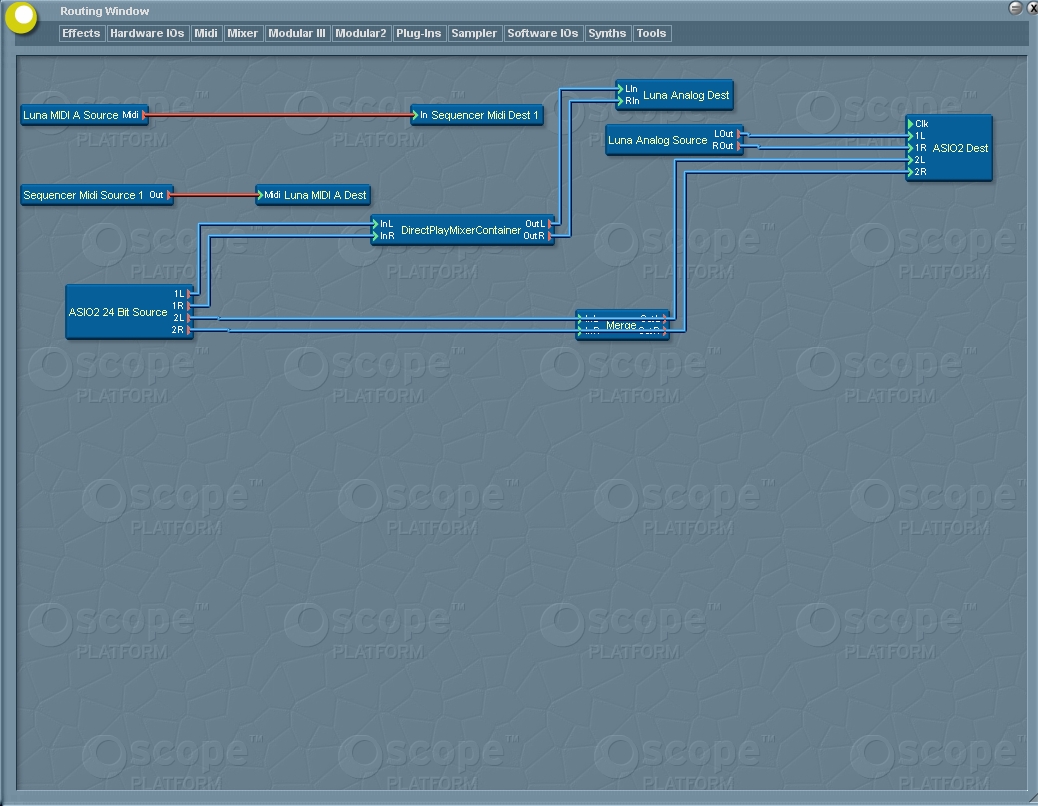Click the 2R input port of ASIO2 Dest
Viewport: 1038px width, 806px height.
(911, 171)
